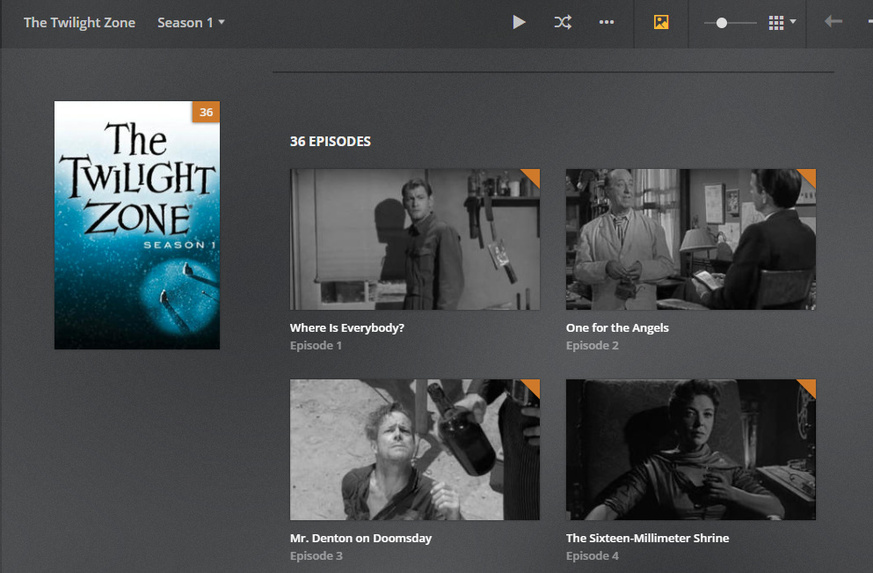
Task: Click the orange 36 unwatched badge
Action: tap(206, 112)
